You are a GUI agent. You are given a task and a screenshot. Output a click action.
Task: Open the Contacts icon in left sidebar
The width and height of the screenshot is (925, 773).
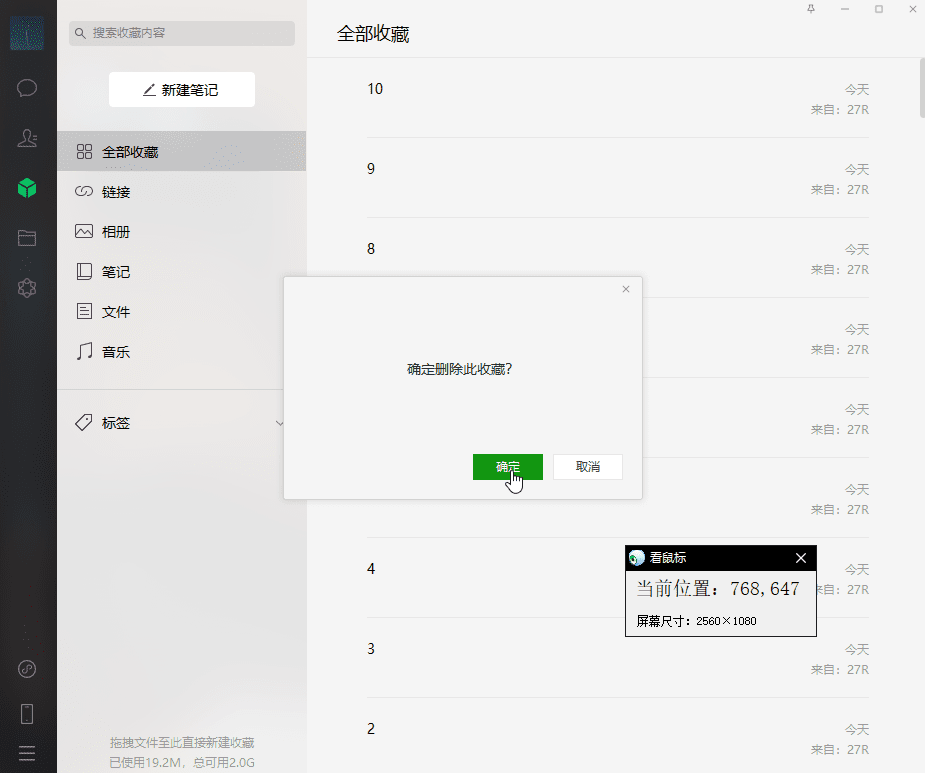(x=27, y=138)
